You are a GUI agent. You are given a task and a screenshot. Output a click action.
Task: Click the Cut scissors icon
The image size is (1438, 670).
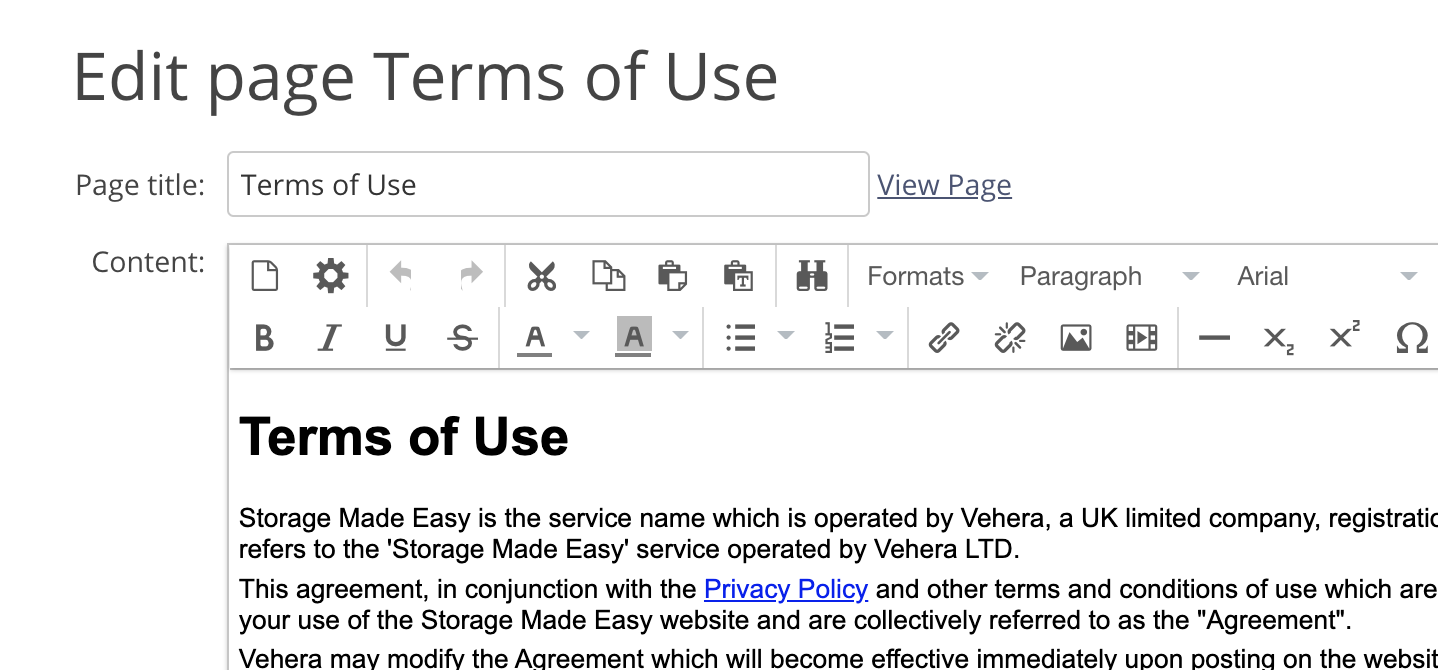[541, 276]
